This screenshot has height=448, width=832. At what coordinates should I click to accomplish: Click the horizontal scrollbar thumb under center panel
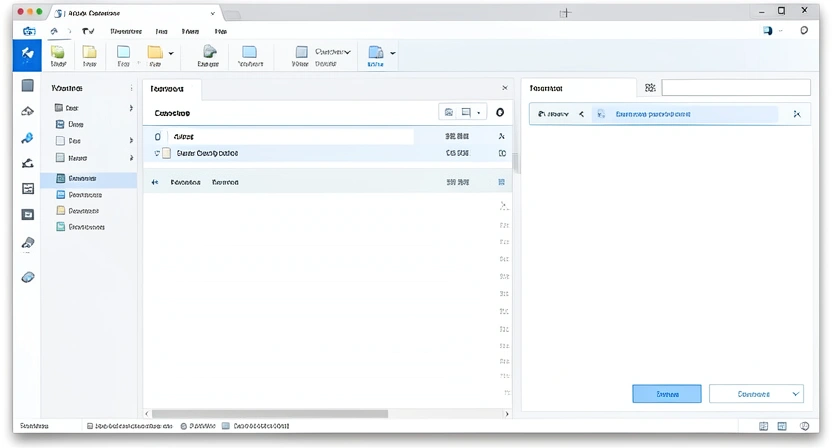pyautogui.click(x=270, y=413)
